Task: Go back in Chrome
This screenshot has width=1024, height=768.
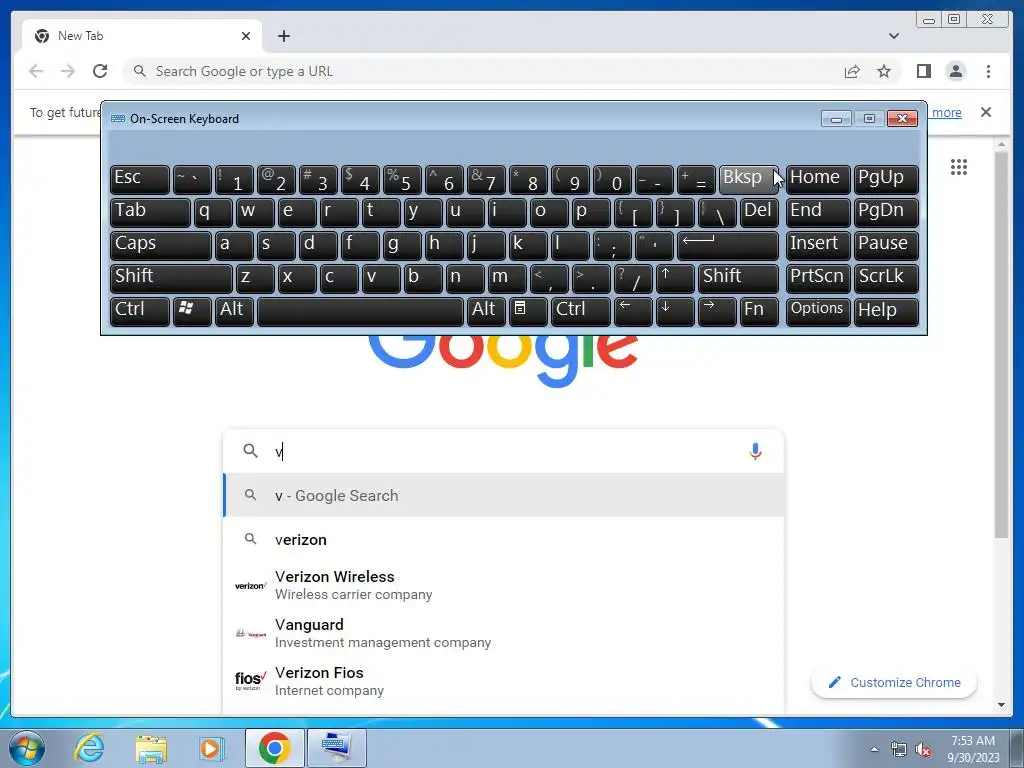Action: click(x=36, y=71)
